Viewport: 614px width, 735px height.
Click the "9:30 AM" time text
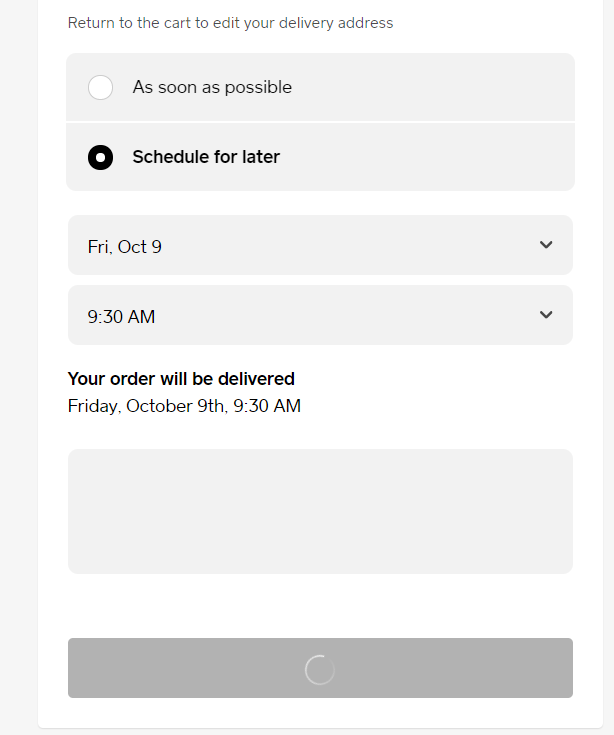click(121, 317)
